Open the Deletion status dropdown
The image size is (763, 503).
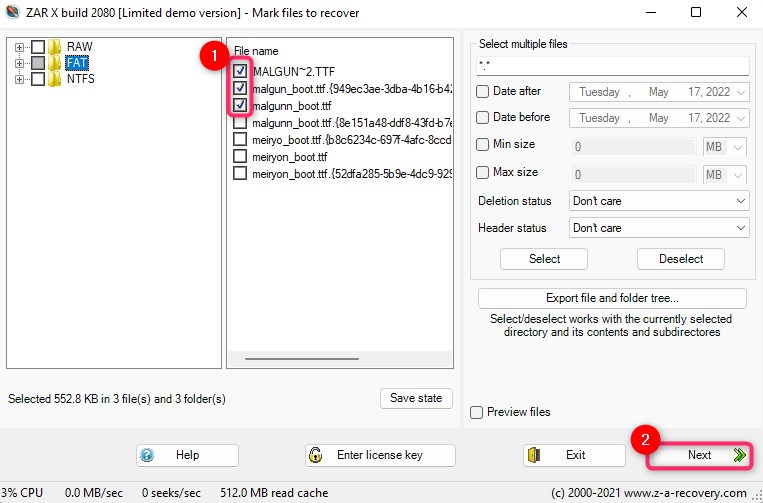659,201
